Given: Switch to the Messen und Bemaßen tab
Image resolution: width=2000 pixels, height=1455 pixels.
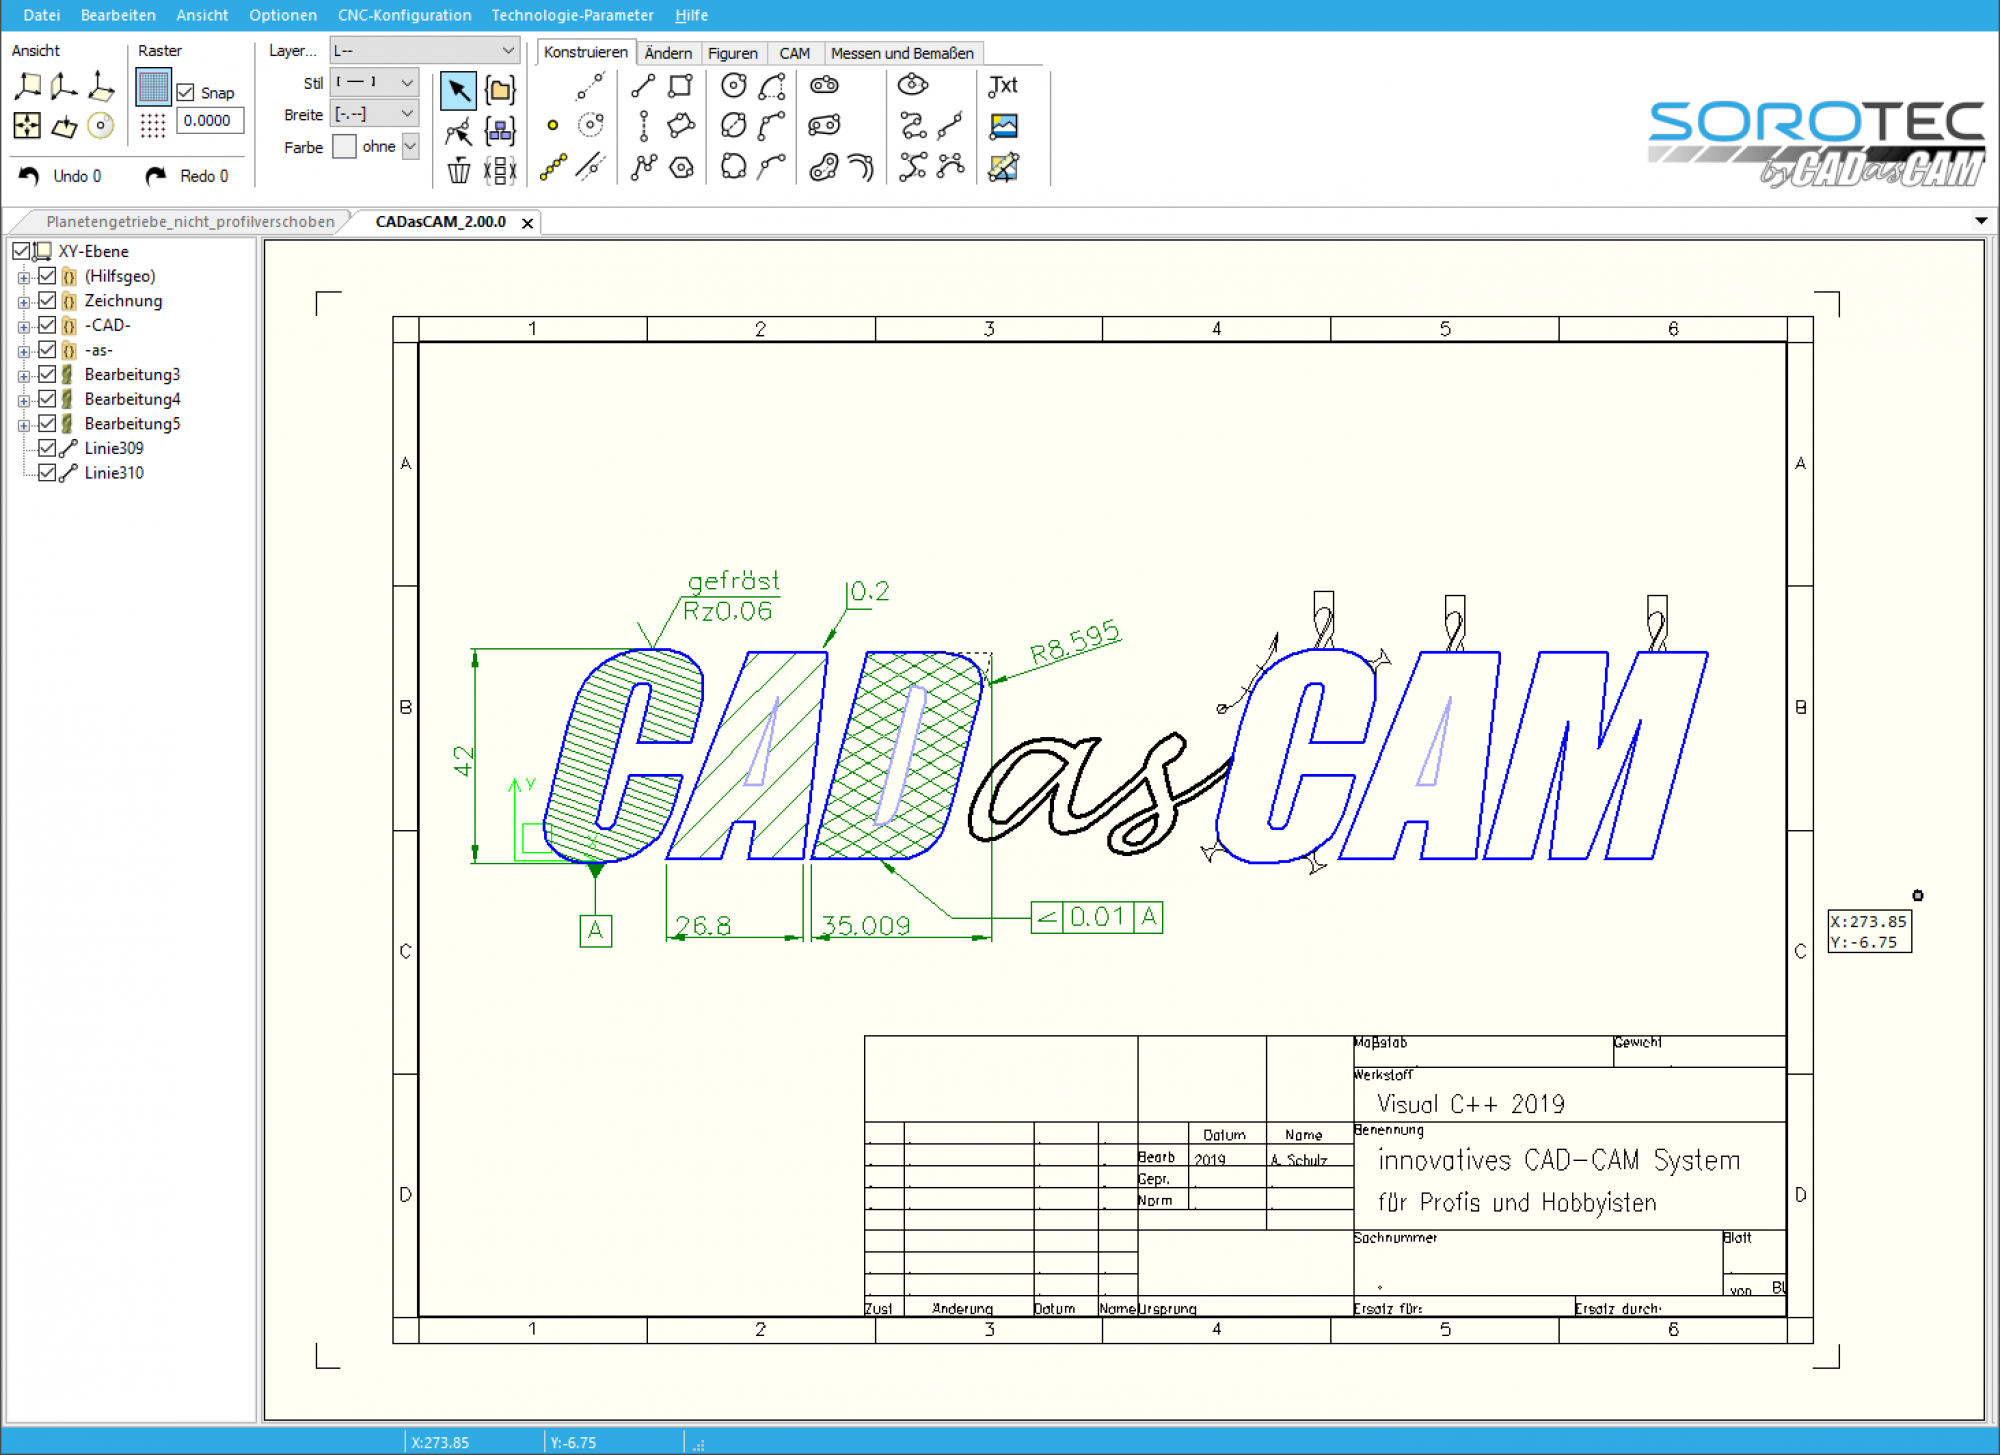Looking at the screenshot, I should tap(902, 53).
